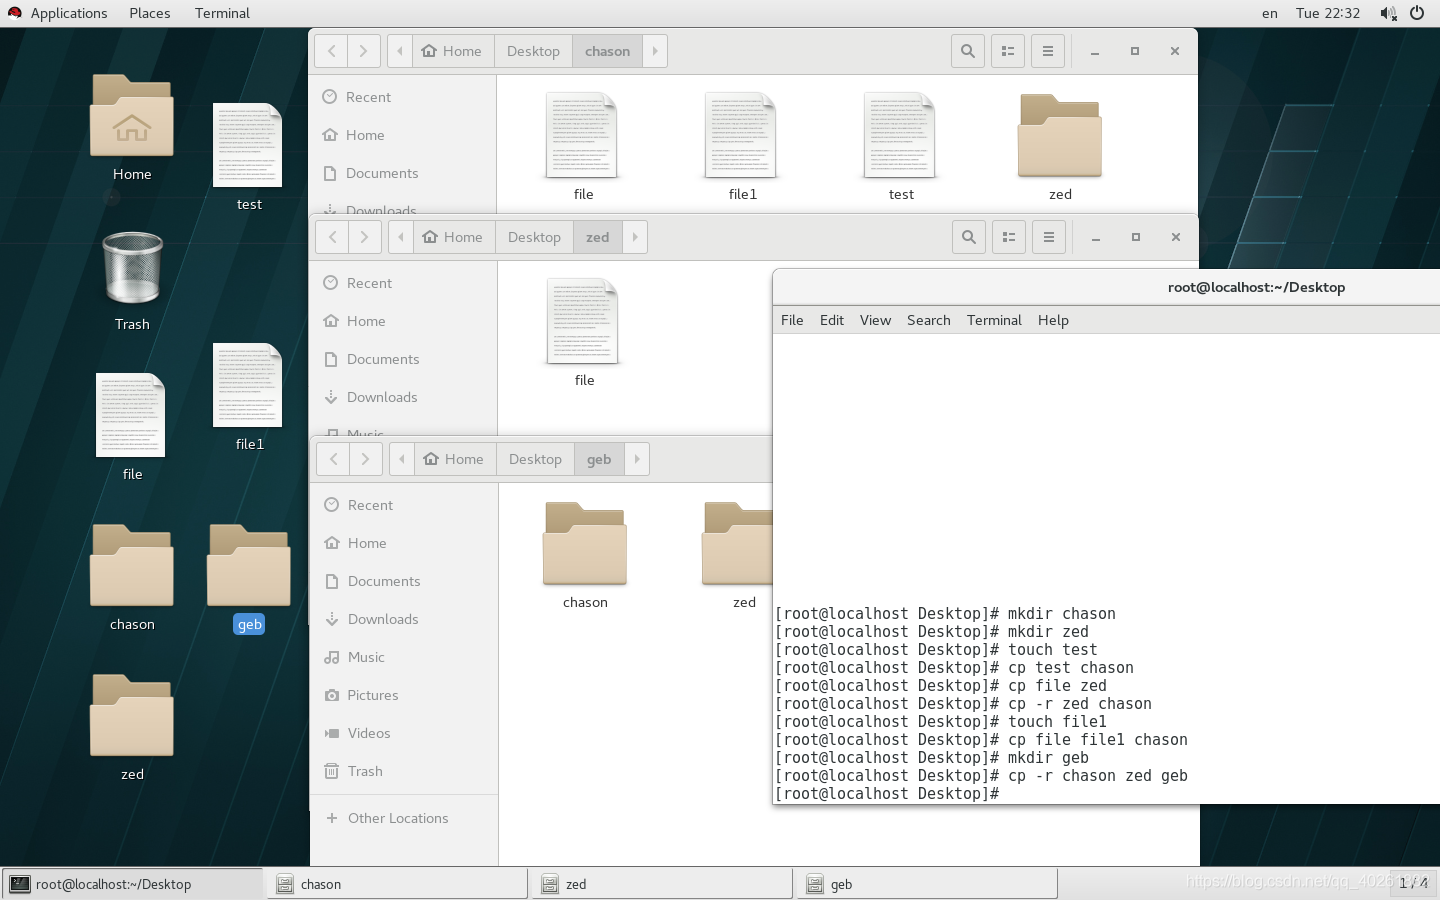Expand the path bar left arrow in the geb window
Viewport: 1440px width, 900px height.
(402, 459)
